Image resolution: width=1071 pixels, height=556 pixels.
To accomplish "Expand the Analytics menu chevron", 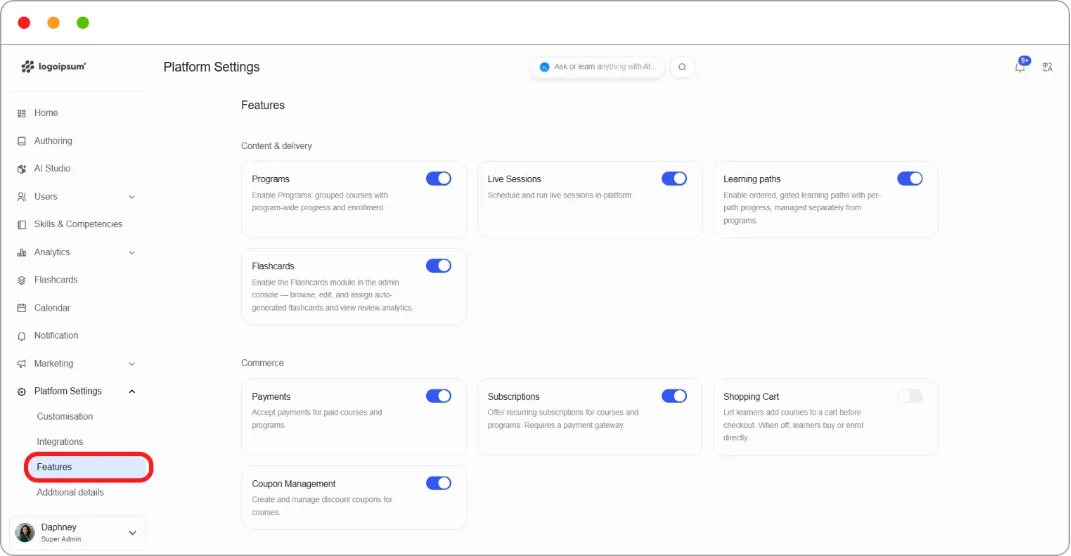I will pos(132,253).
